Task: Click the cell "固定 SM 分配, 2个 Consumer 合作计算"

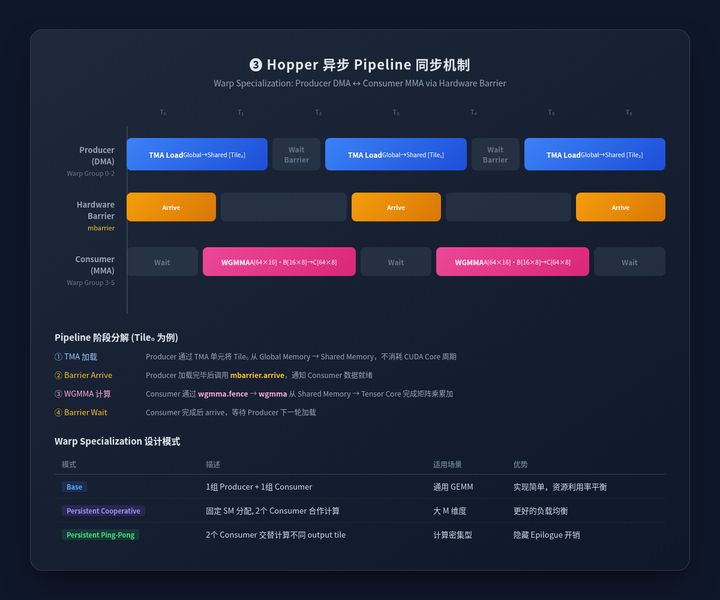Action: (273, 511)
